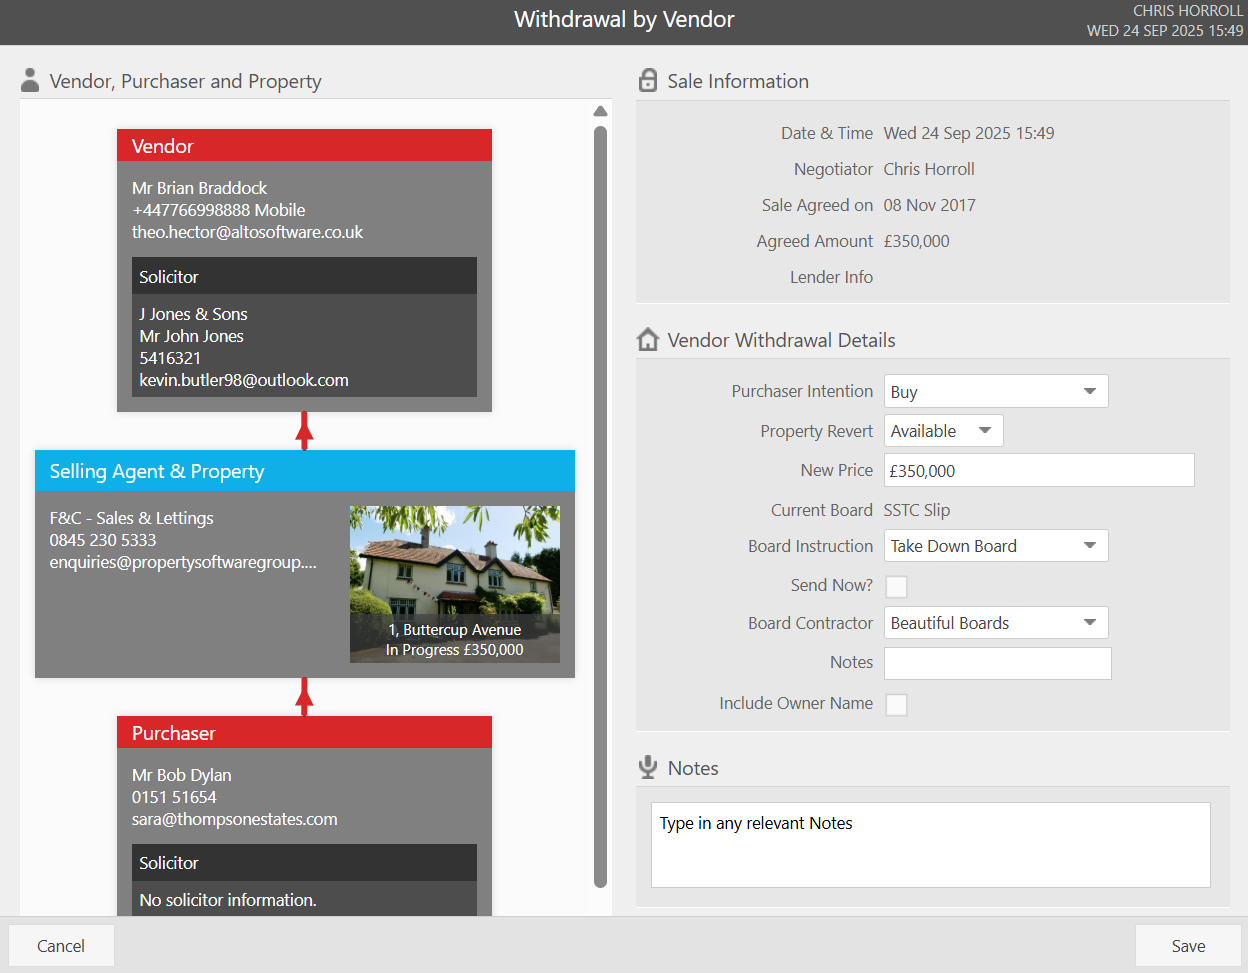Click the person icon beside Vendor, Purchaser and Property
Screen dimensions: 1248x973
point(30,80)
